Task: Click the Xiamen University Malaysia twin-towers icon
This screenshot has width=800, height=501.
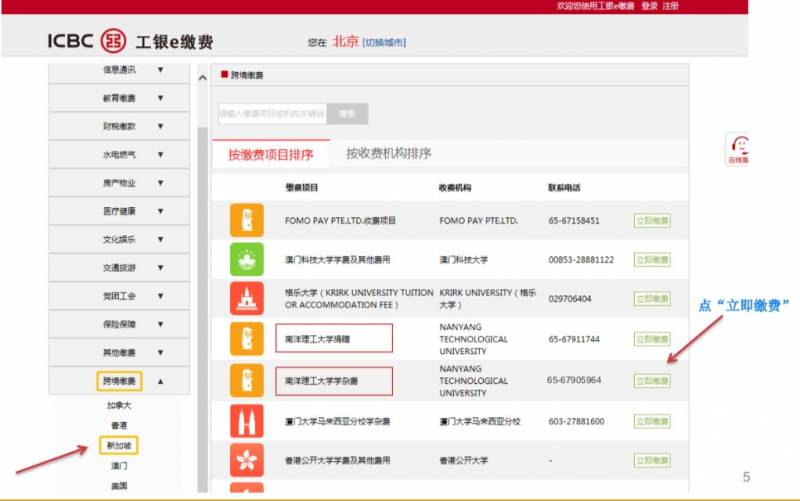Action: pos(247,421)
